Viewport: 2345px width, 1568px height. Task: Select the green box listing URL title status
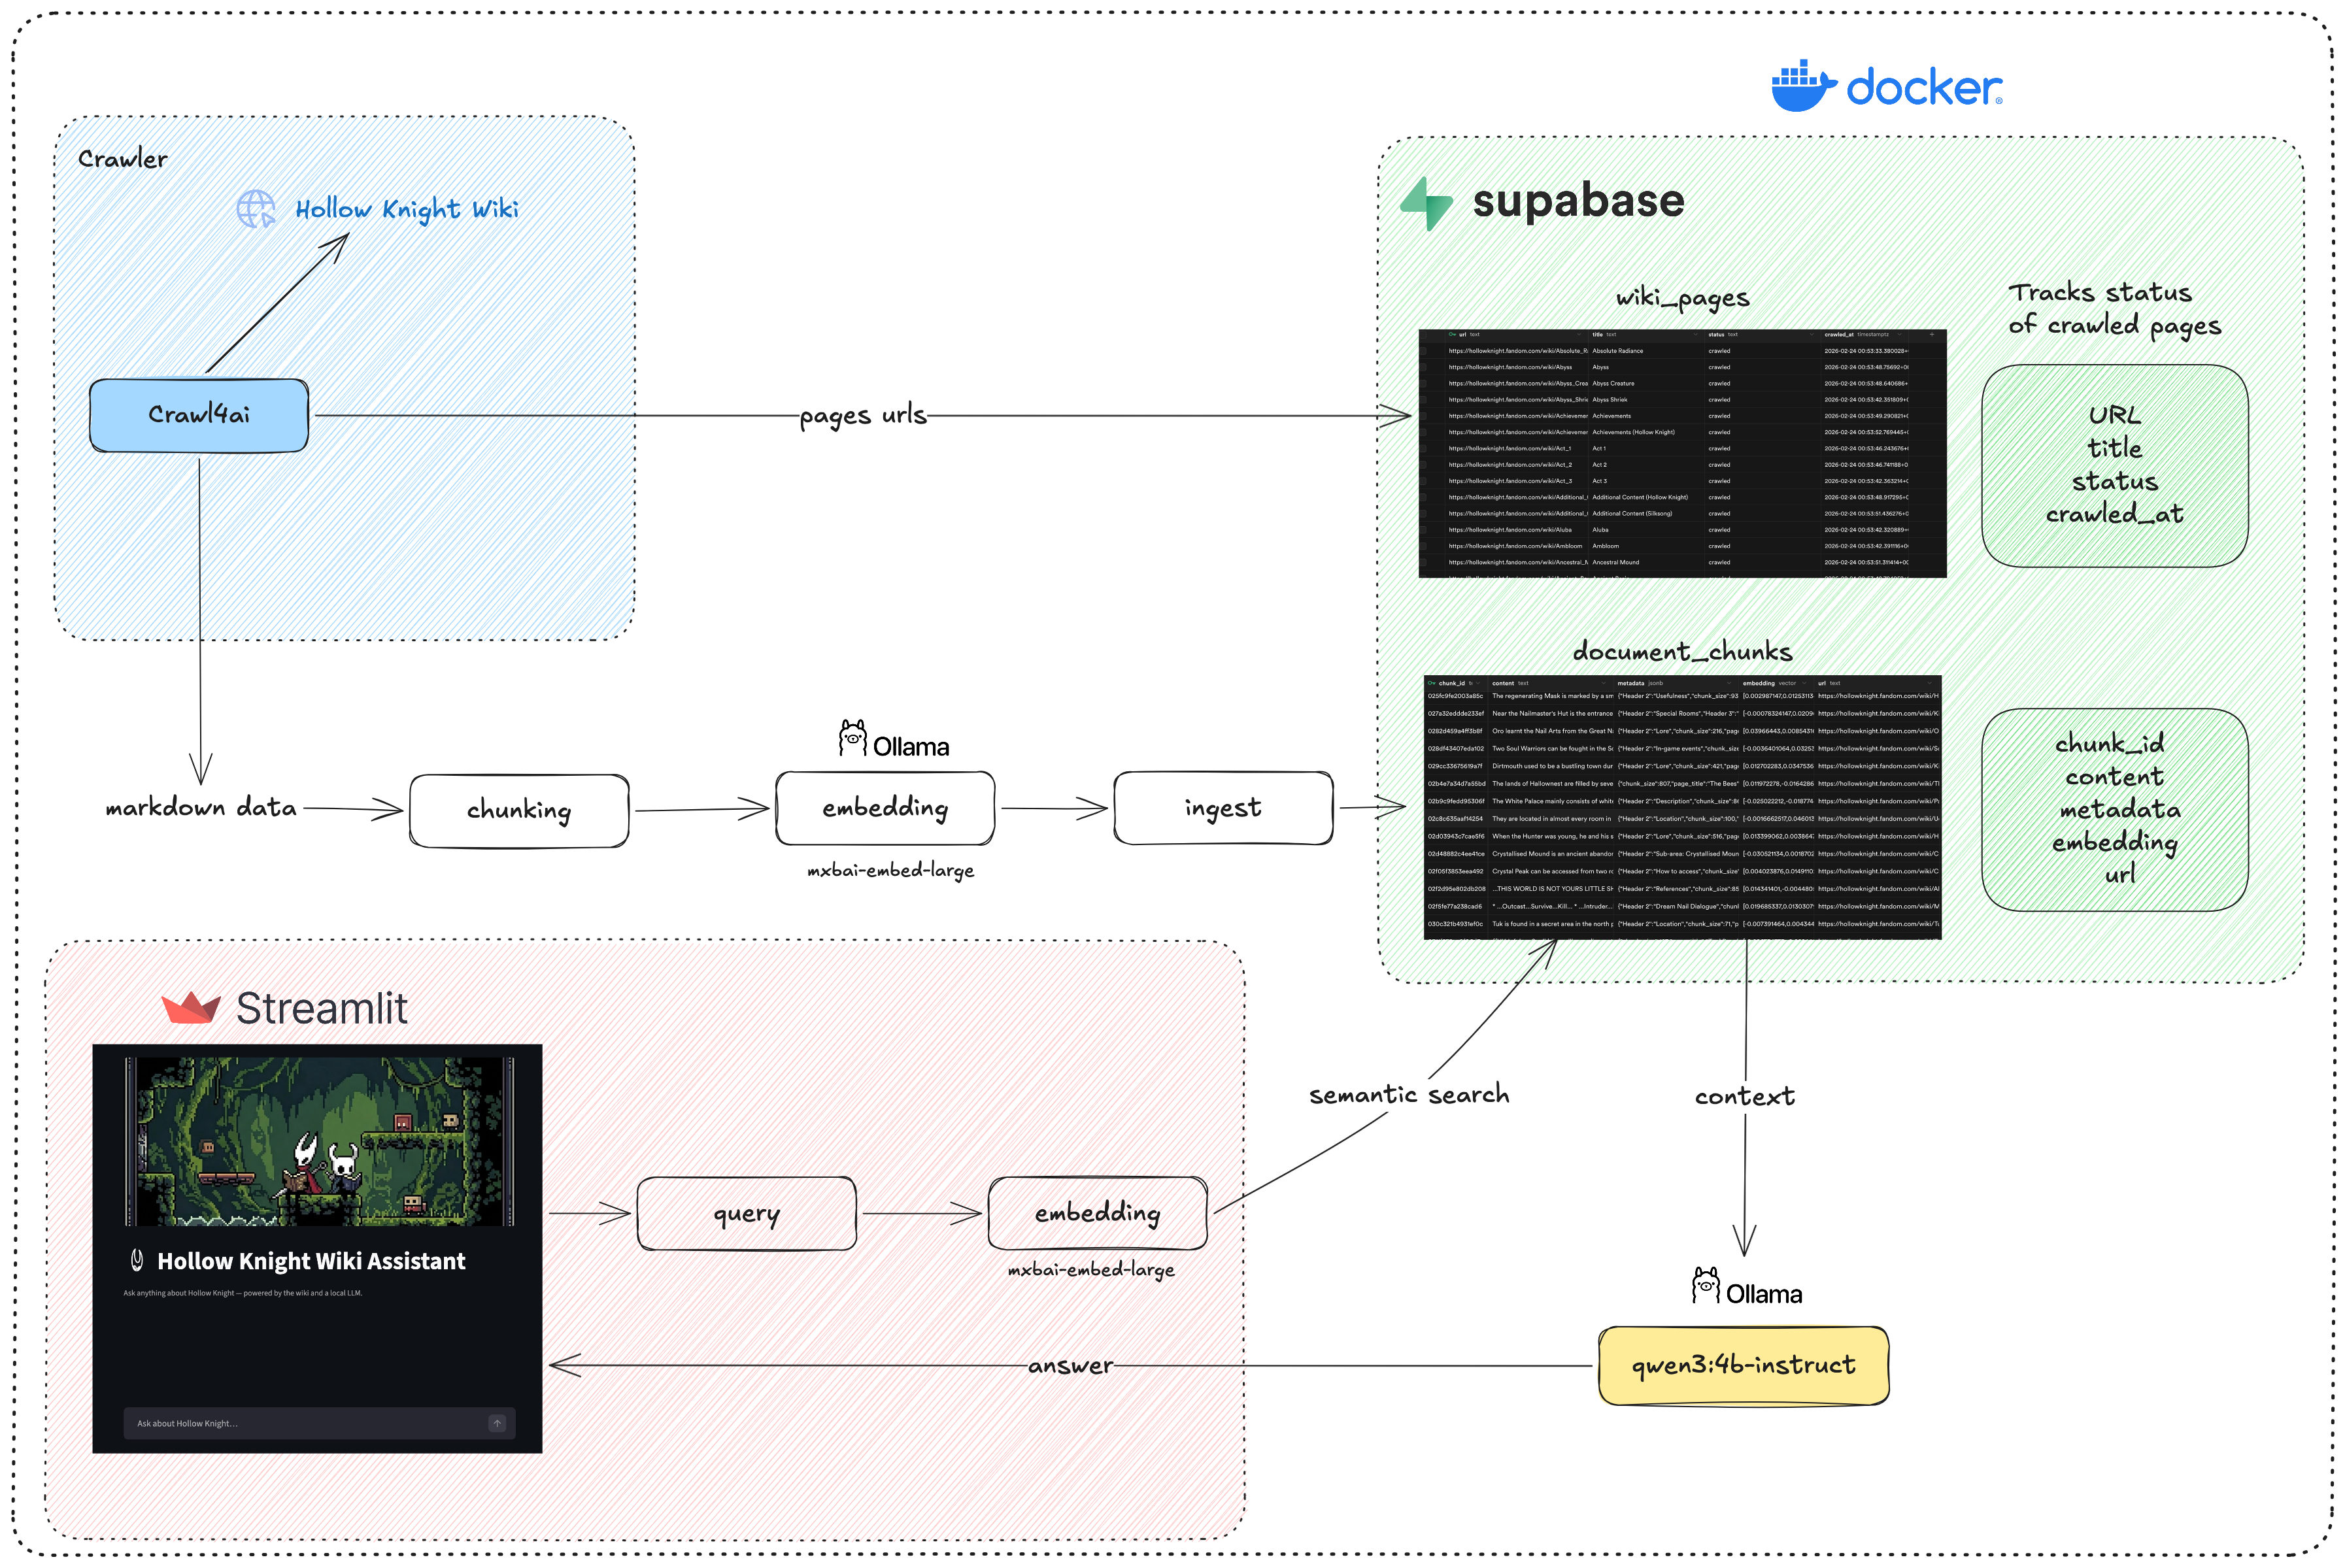coord(2114,466)
